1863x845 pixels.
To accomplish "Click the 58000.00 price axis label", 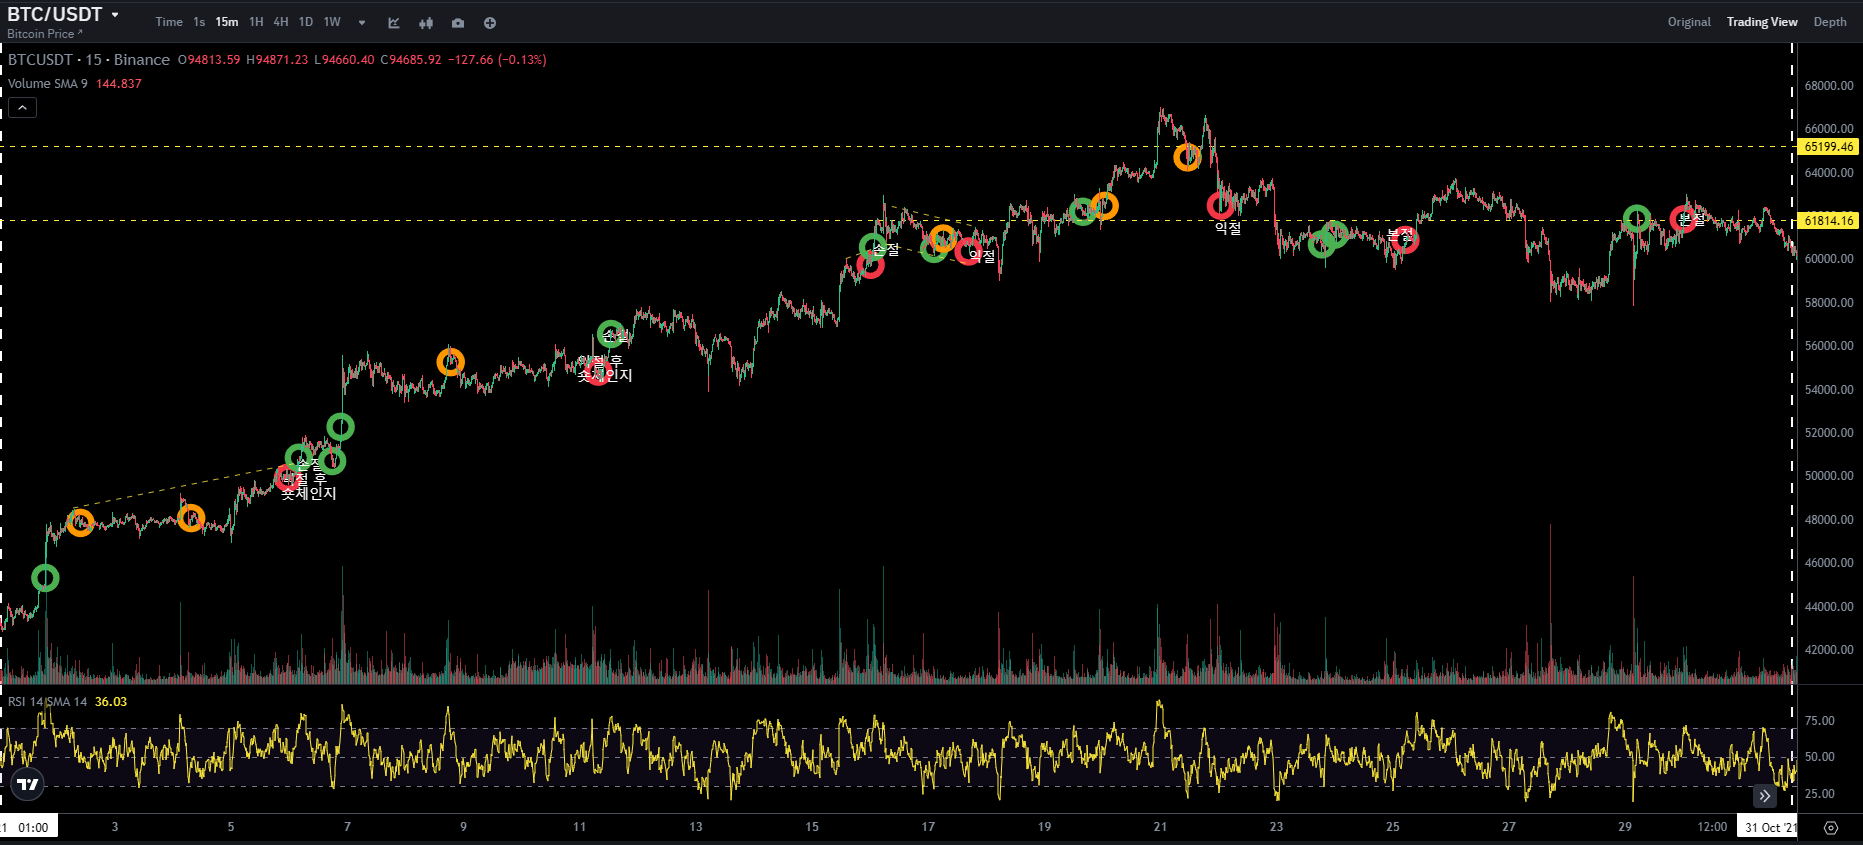I will (1829, 303).
